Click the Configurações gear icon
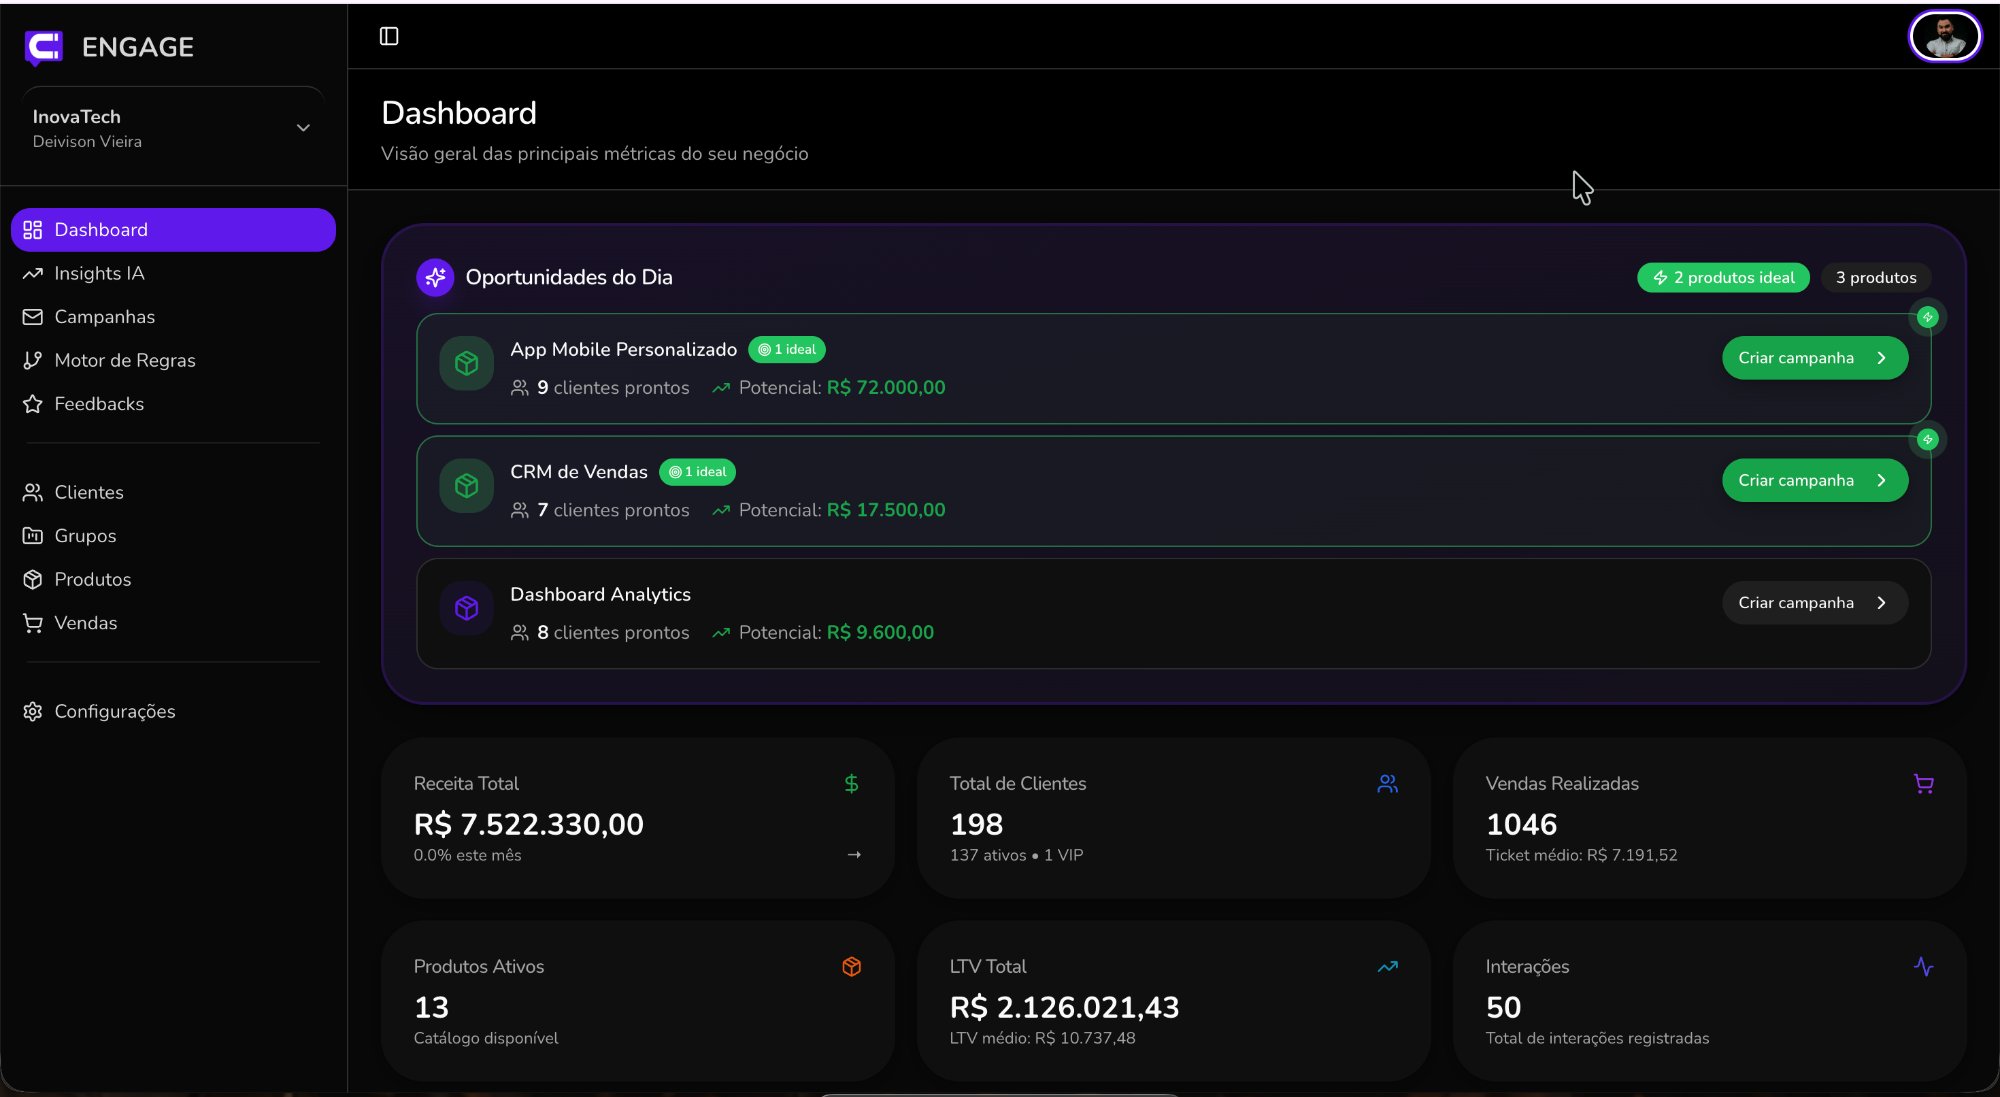Screen dimensions: 2000x1097 point(32,711)
